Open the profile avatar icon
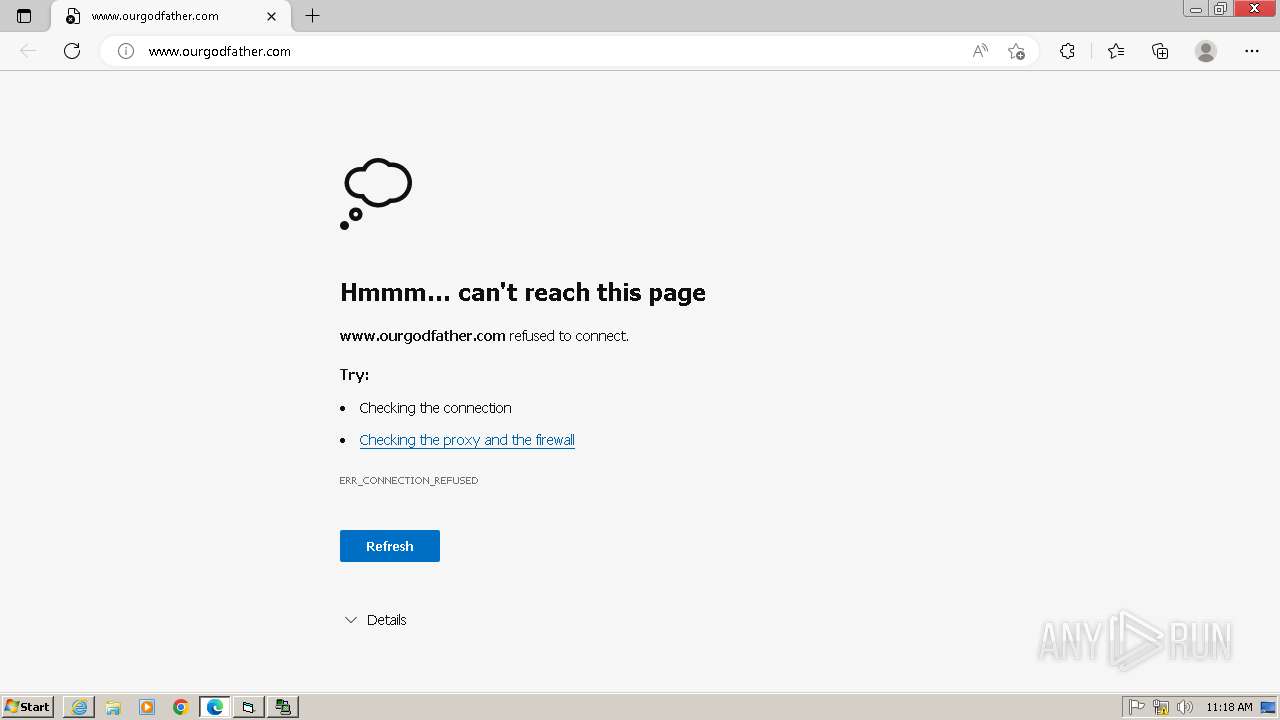The image size is (1280, 720). click(1206, 51)
